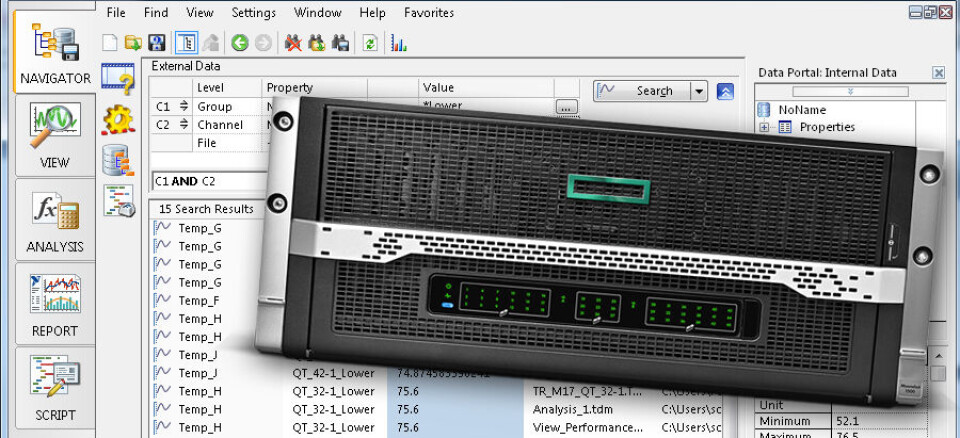This screenshot has width=960, height=438.
Task: Select the TR_M17_QT_32-1 file entry
Action: 588,391
